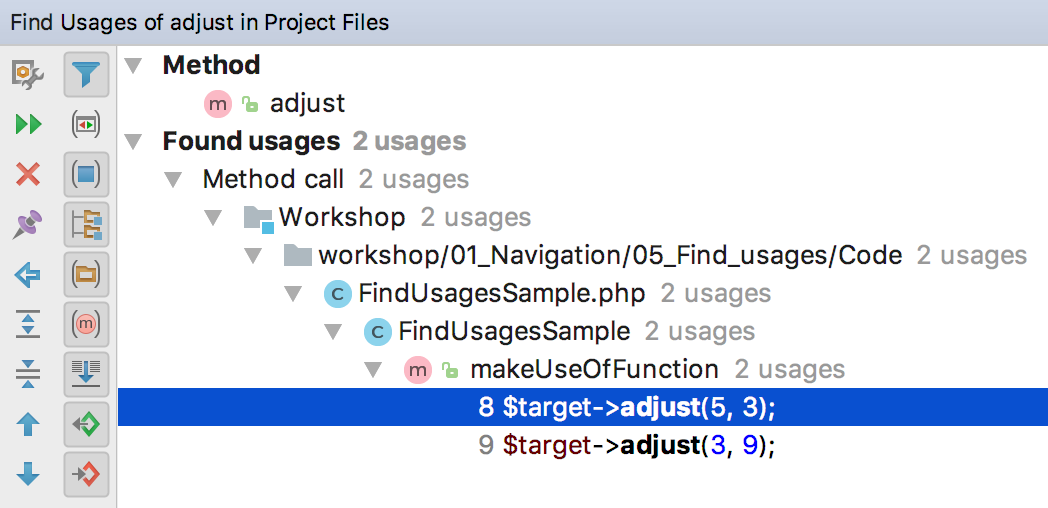Toggle group by method 'm' button
1048x508 pixels.
tap(86, 323)
